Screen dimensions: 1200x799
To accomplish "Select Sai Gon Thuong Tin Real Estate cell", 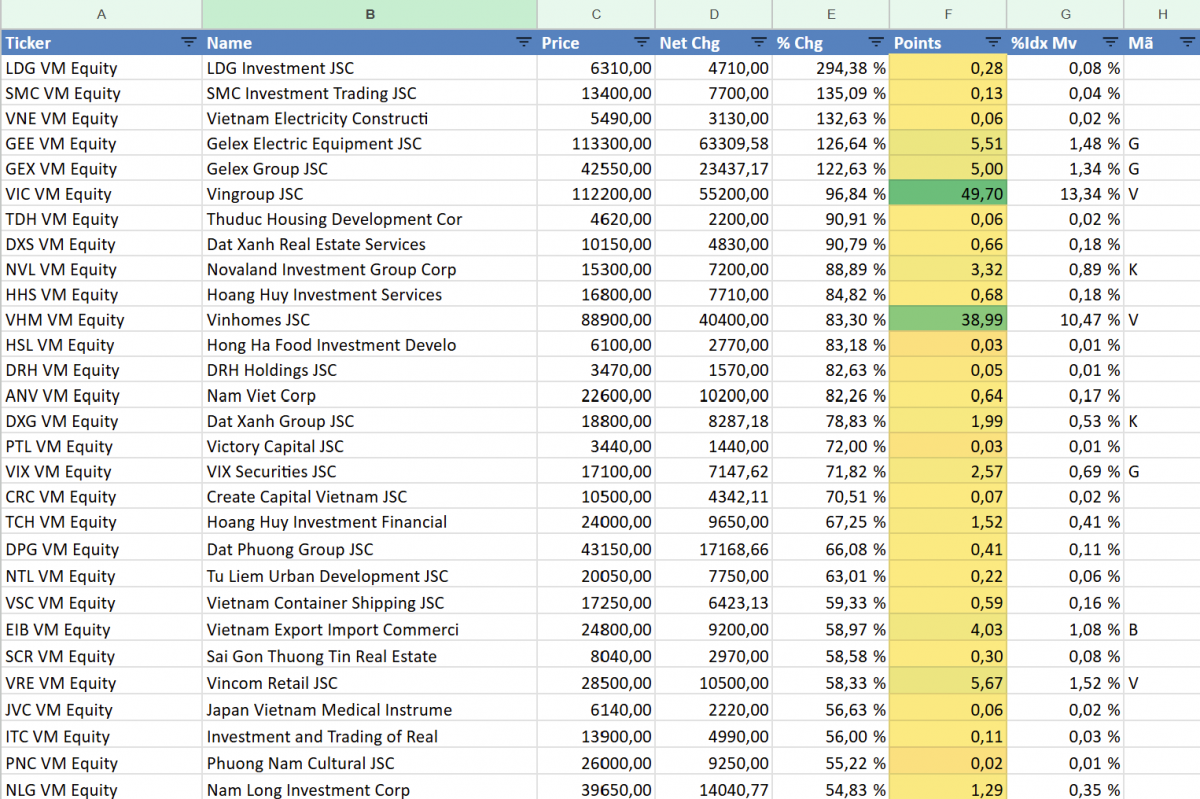I will 370,656.
